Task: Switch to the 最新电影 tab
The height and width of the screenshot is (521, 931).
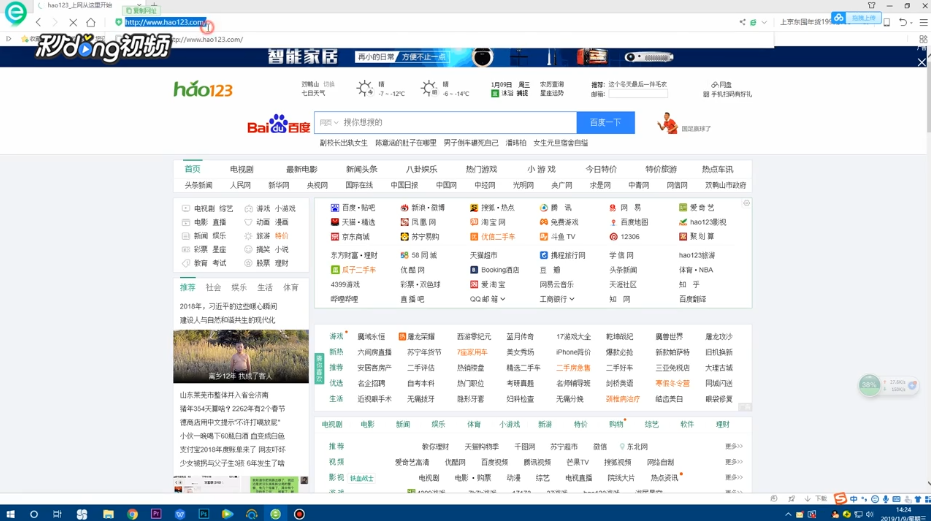Action: pyautogui.click(x=302, y=169)
